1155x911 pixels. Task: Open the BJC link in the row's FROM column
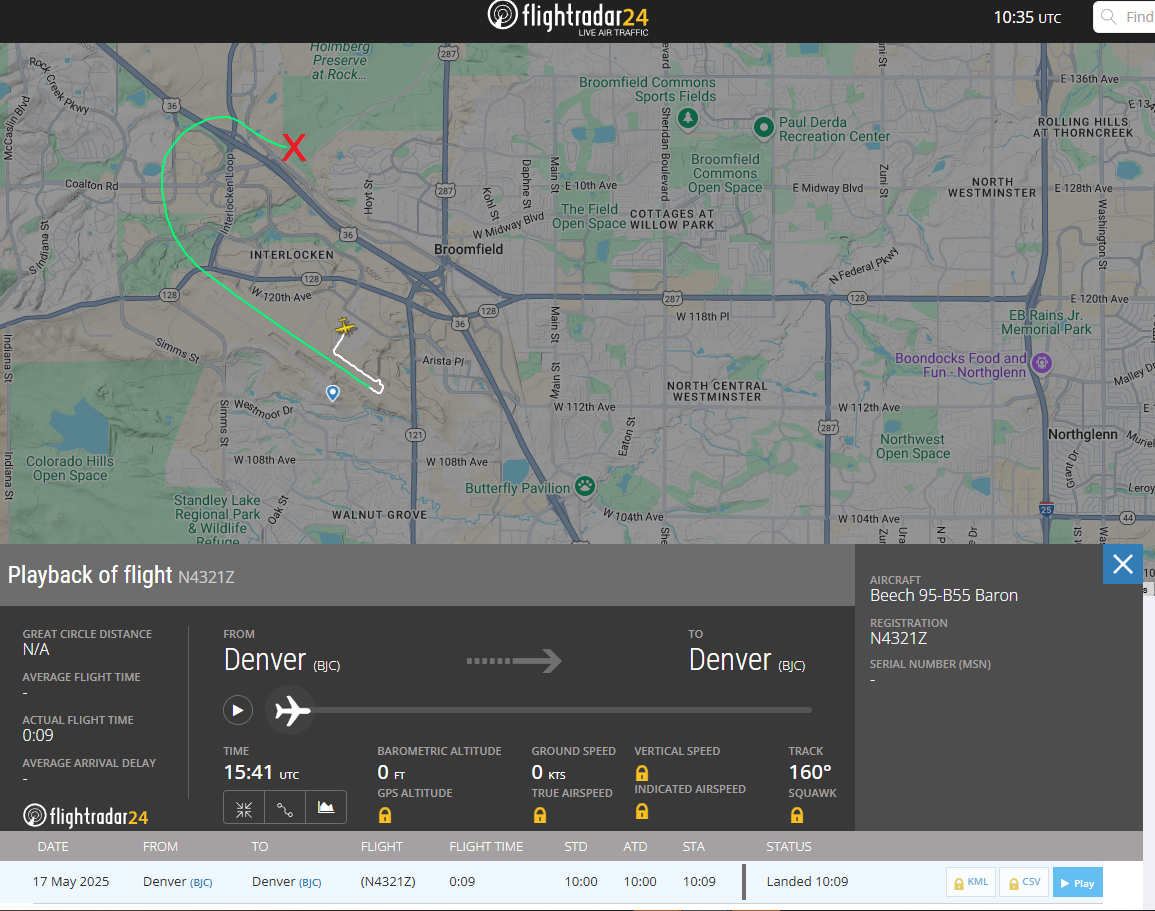click(x=201, y=882)
